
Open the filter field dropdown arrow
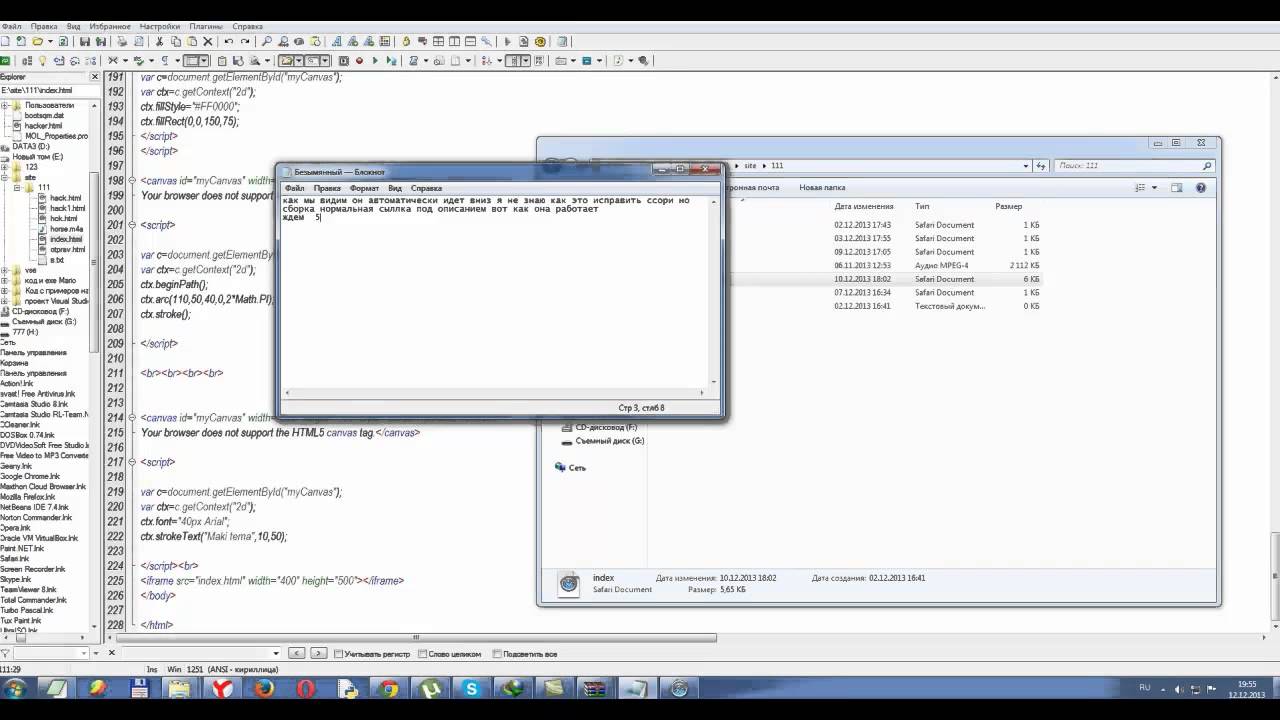(x=84, y=653)
